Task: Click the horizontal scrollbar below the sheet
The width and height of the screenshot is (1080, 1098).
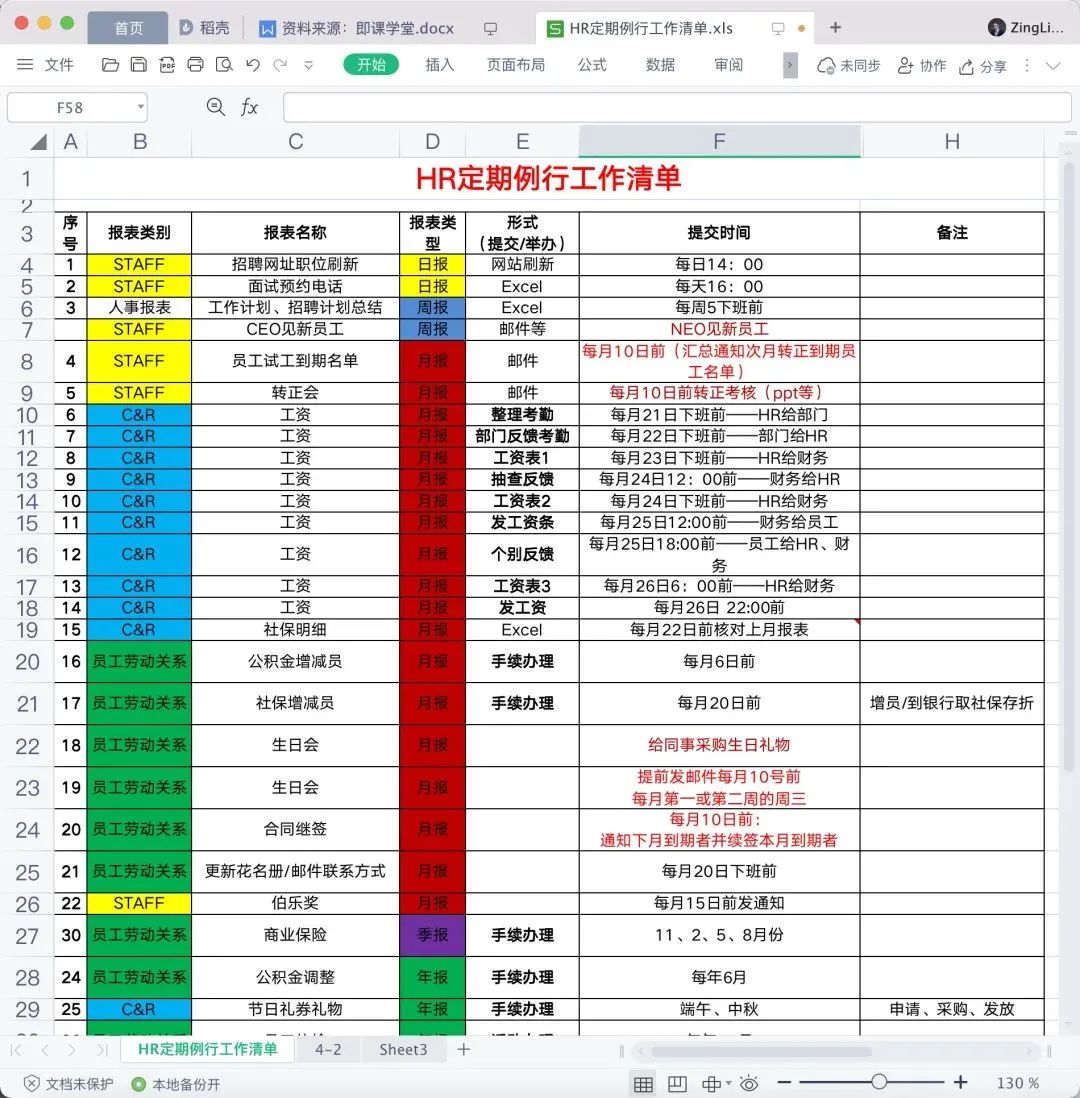Action: point(762,1051)
